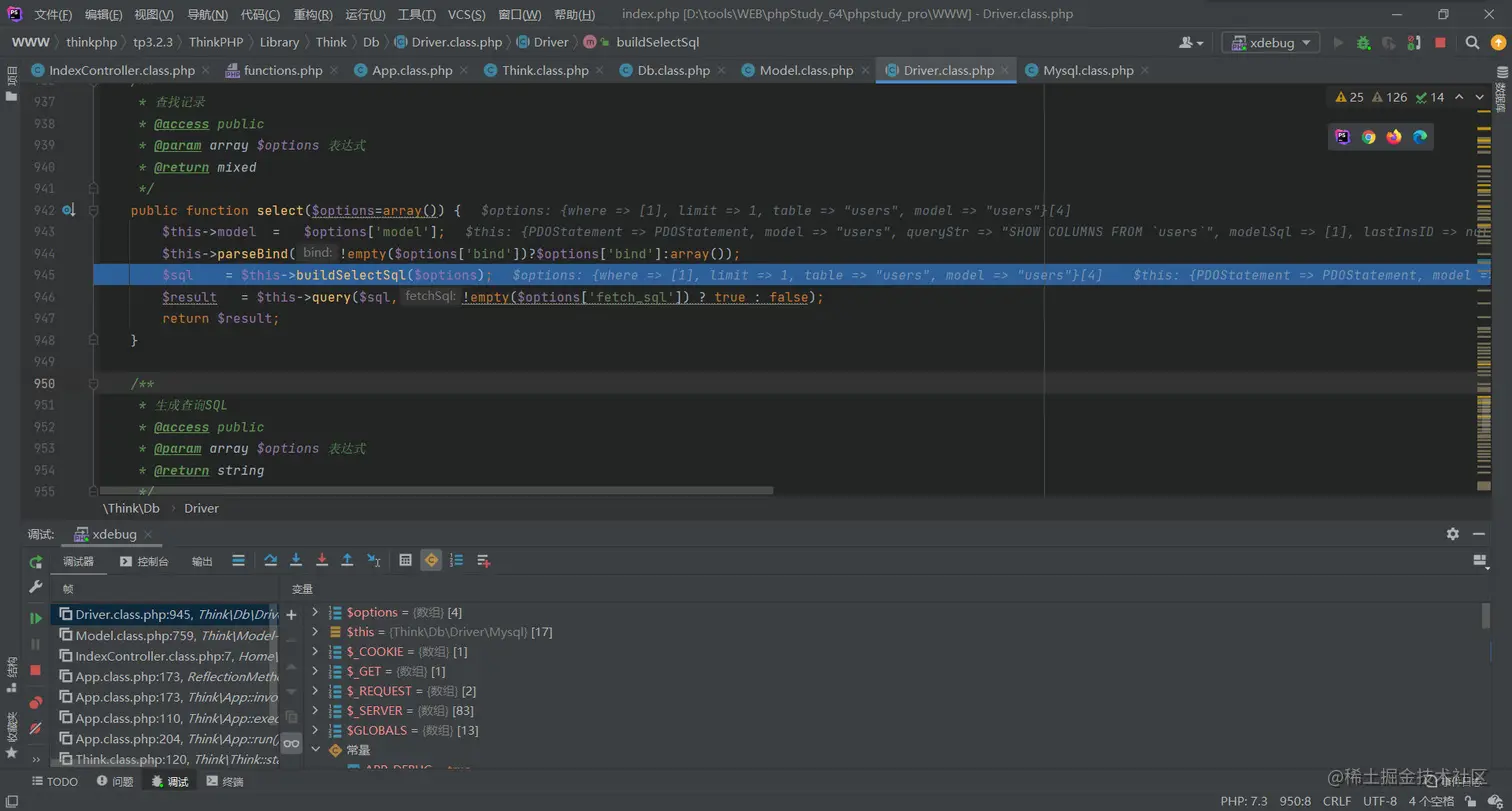The image size is (1512, 811).
Task: Click add-to-watches list icon with red plus
Action: click(x=483, y=560)
